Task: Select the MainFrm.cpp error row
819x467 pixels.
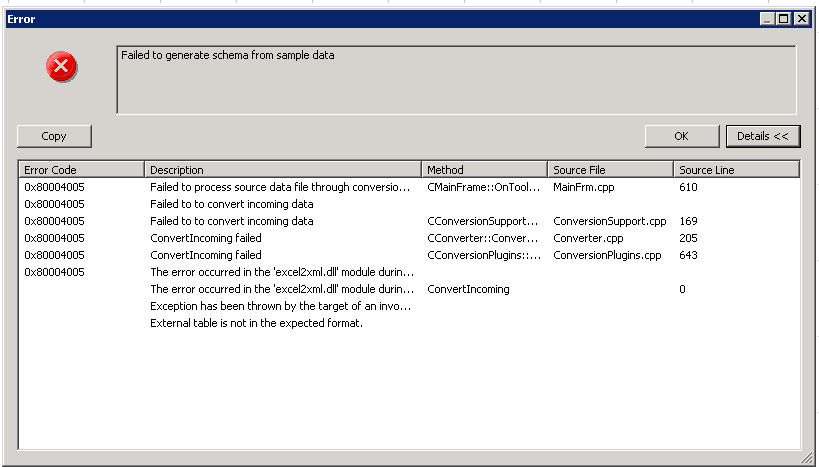Action: pos(409,187)
